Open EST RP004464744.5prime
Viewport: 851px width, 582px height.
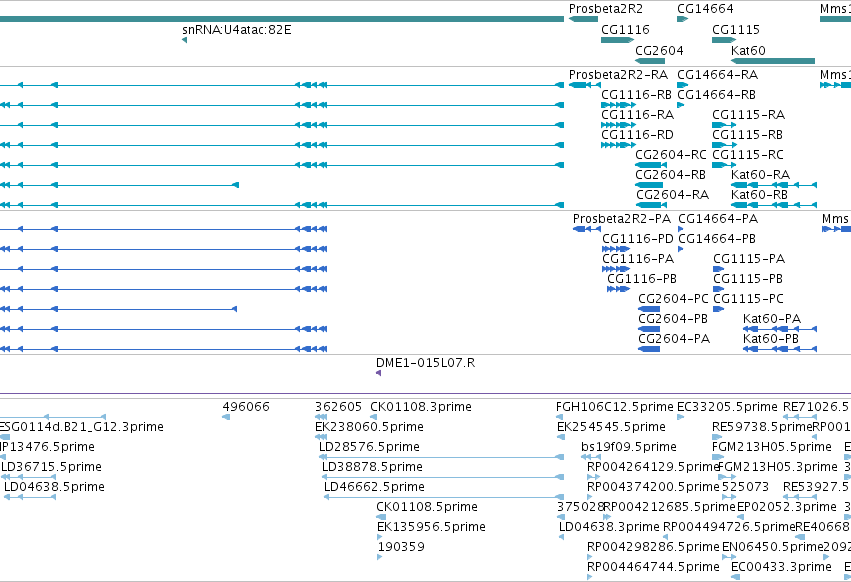point(653,567)
